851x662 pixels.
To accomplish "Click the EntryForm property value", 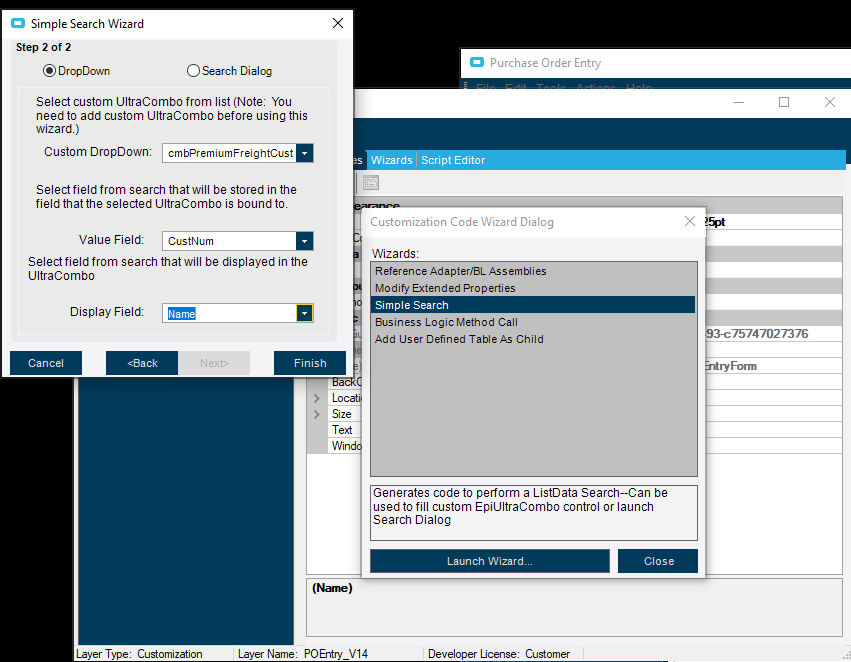I will click(x=729, y=366).
